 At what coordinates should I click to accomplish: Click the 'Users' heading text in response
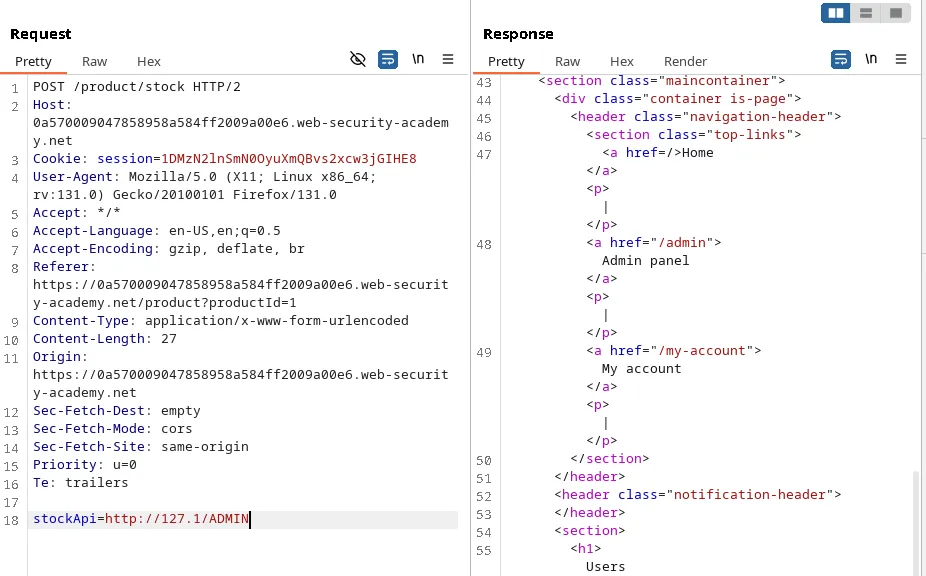pyautogui.click(x=605, y=567)
